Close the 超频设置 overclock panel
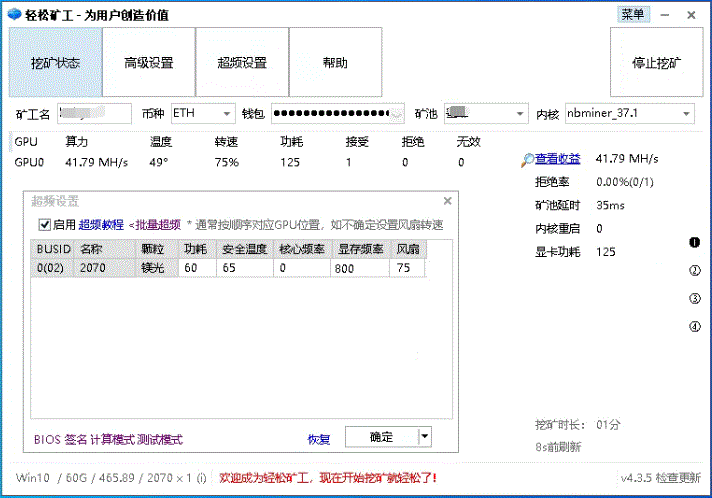This screenshot has width=712, height=498. coord(448,201)
